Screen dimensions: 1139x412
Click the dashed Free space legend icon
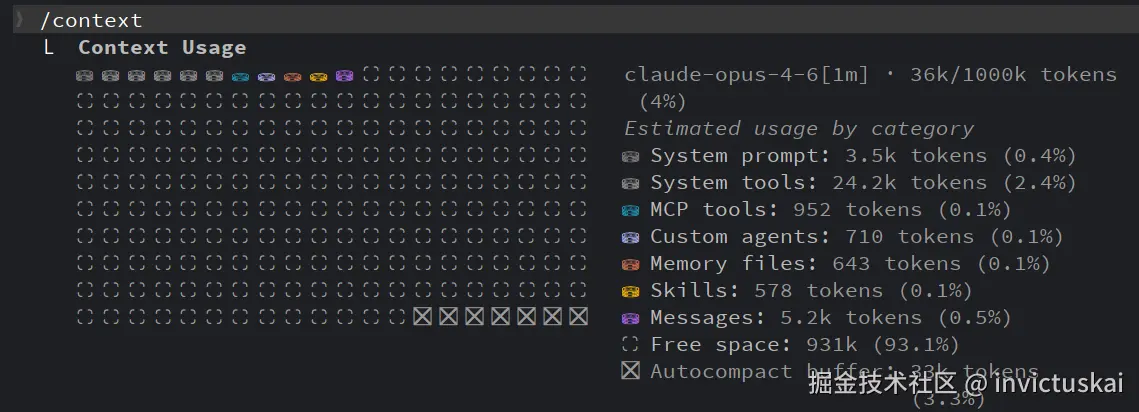point(631,345)
